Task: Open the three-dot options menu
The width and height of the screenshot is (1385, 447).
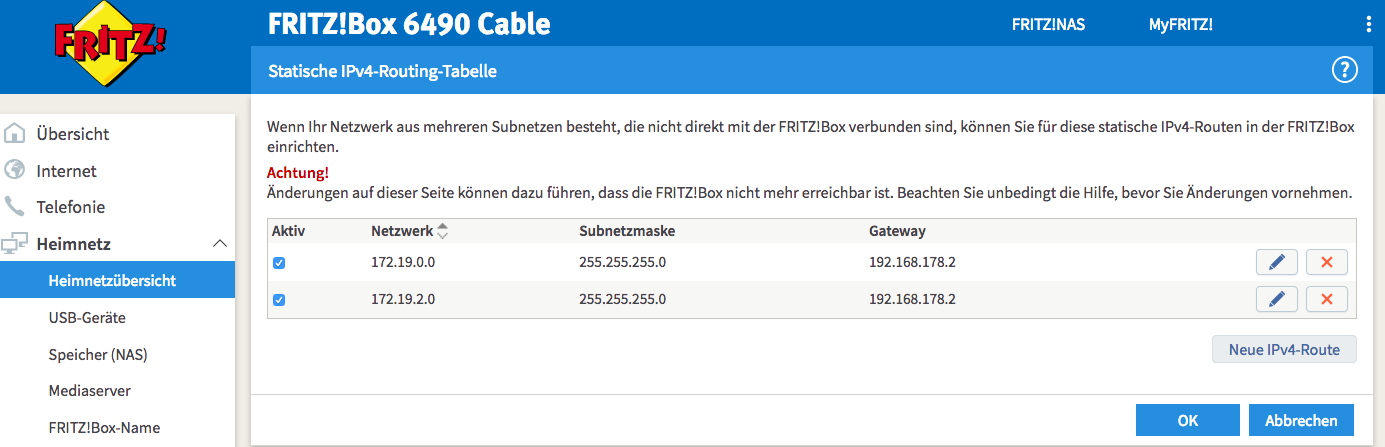Action: (1368, 25)
